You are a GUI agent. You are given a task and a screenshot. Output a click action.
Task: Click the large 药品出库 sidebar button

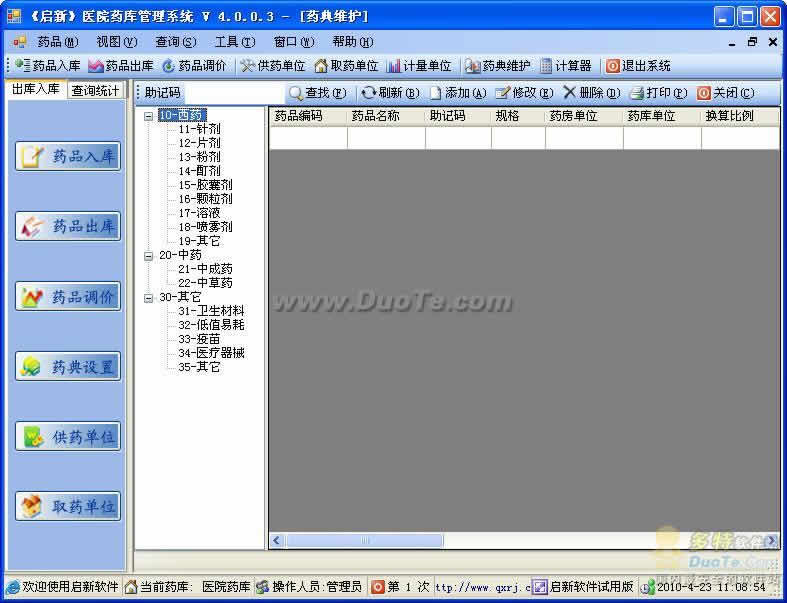(x=68, y=226)
